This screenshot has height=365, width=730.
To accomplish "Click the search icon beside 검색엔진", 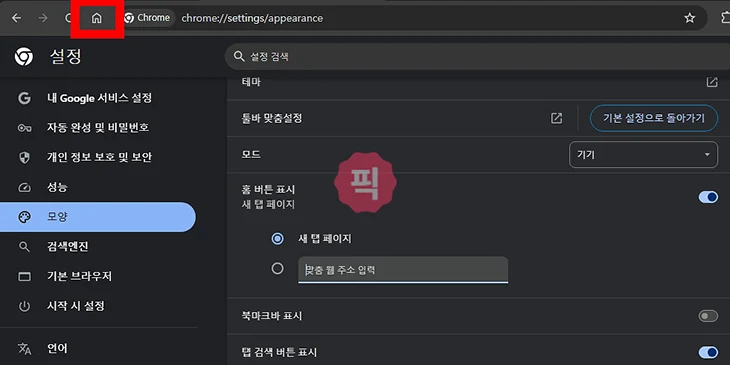I will click(x=24, y=247).
